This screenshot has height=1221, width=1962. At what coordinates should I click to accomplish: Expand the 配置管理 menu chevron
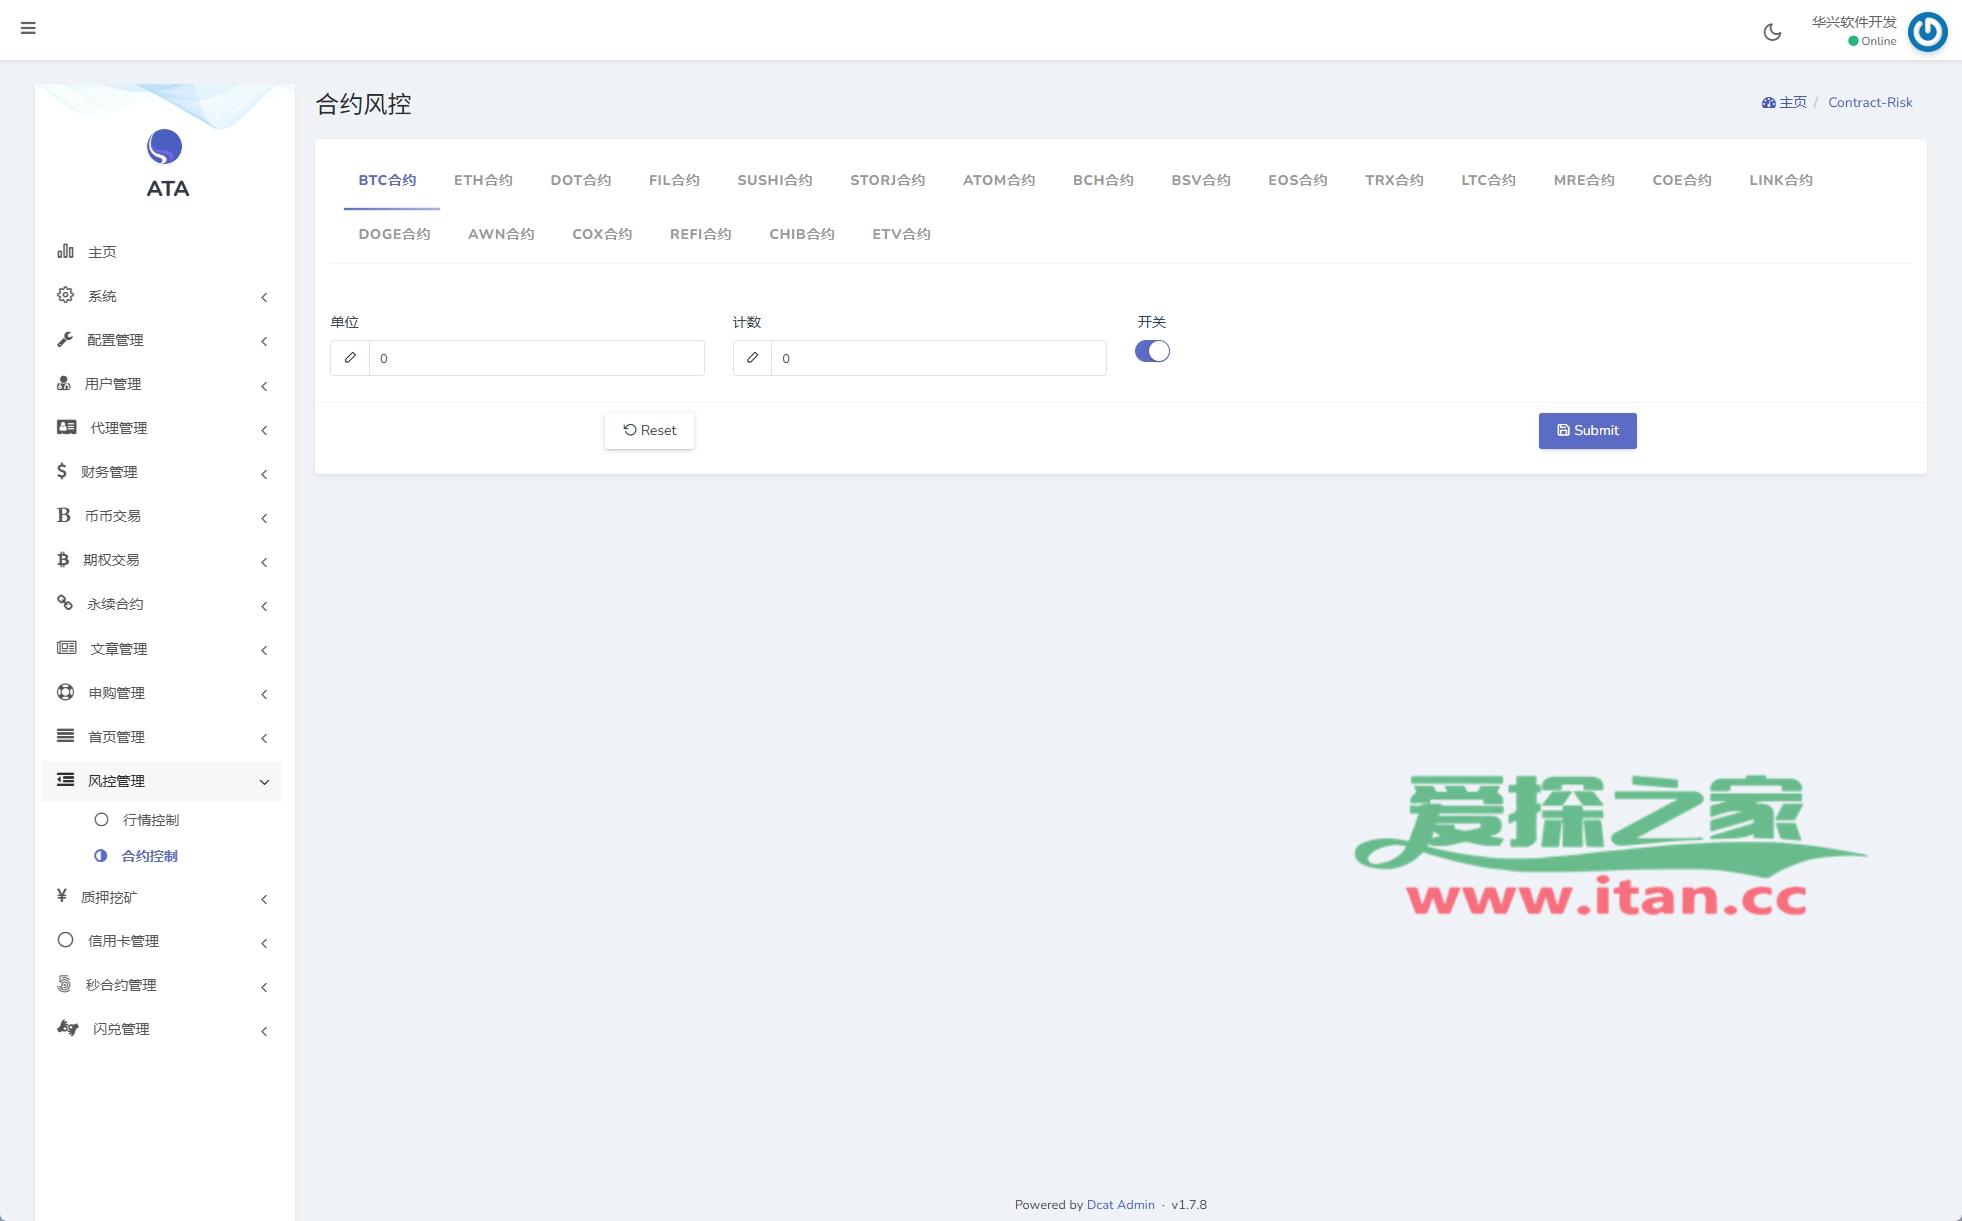click(264, 341)
